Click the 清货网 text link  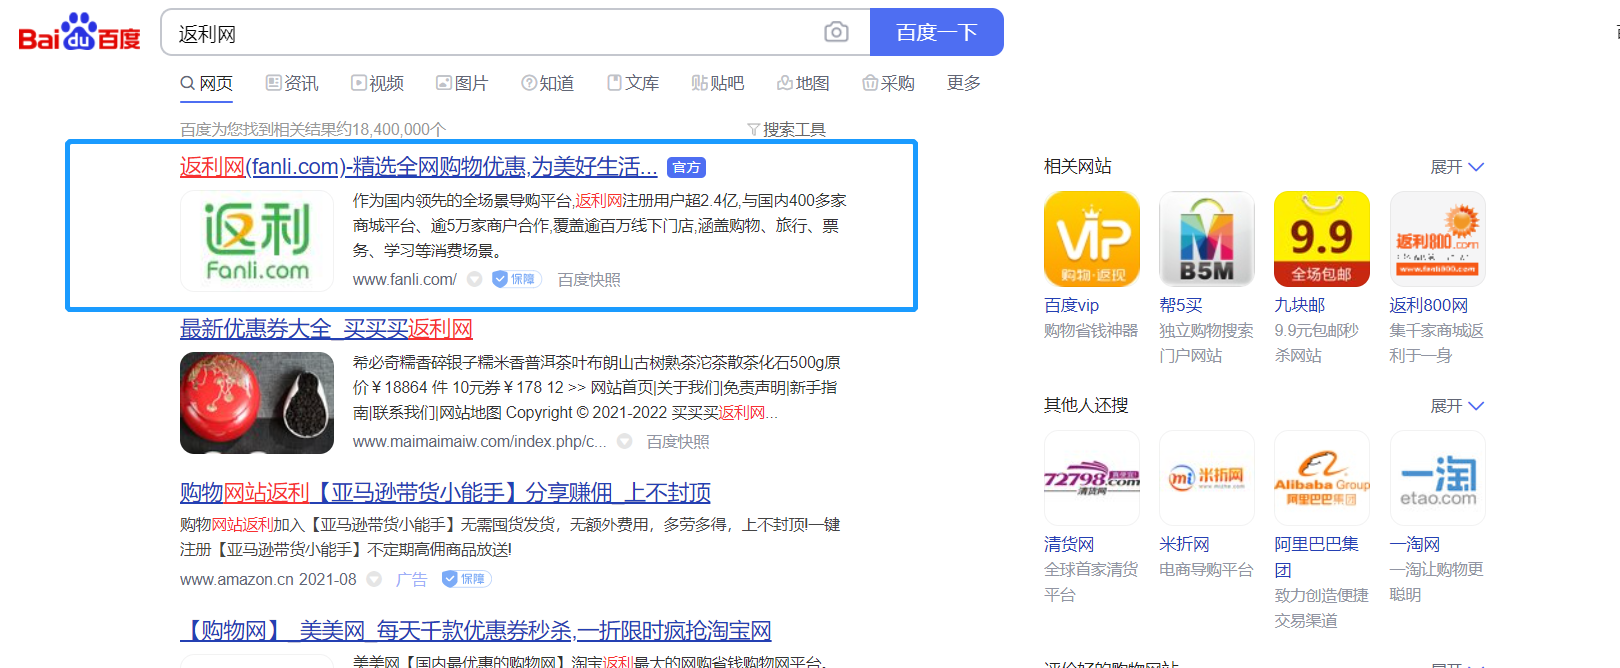click(x=1069, y=545)
